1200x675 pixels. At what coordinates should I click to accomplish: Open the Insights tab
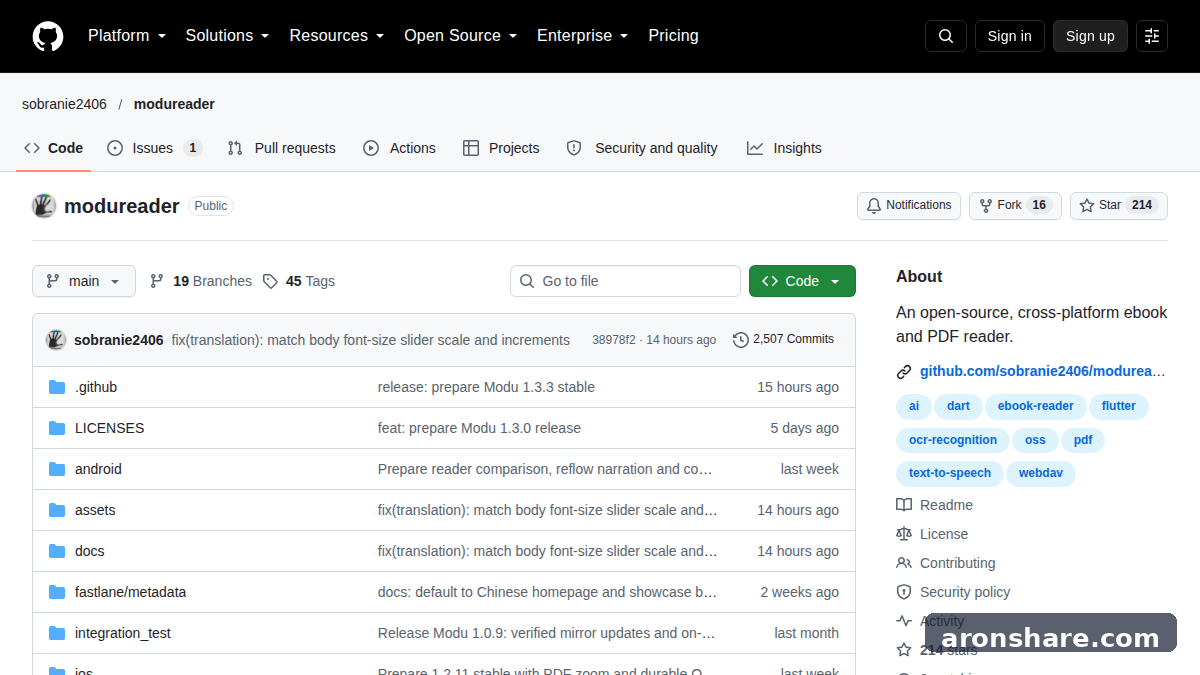point(784,148)
